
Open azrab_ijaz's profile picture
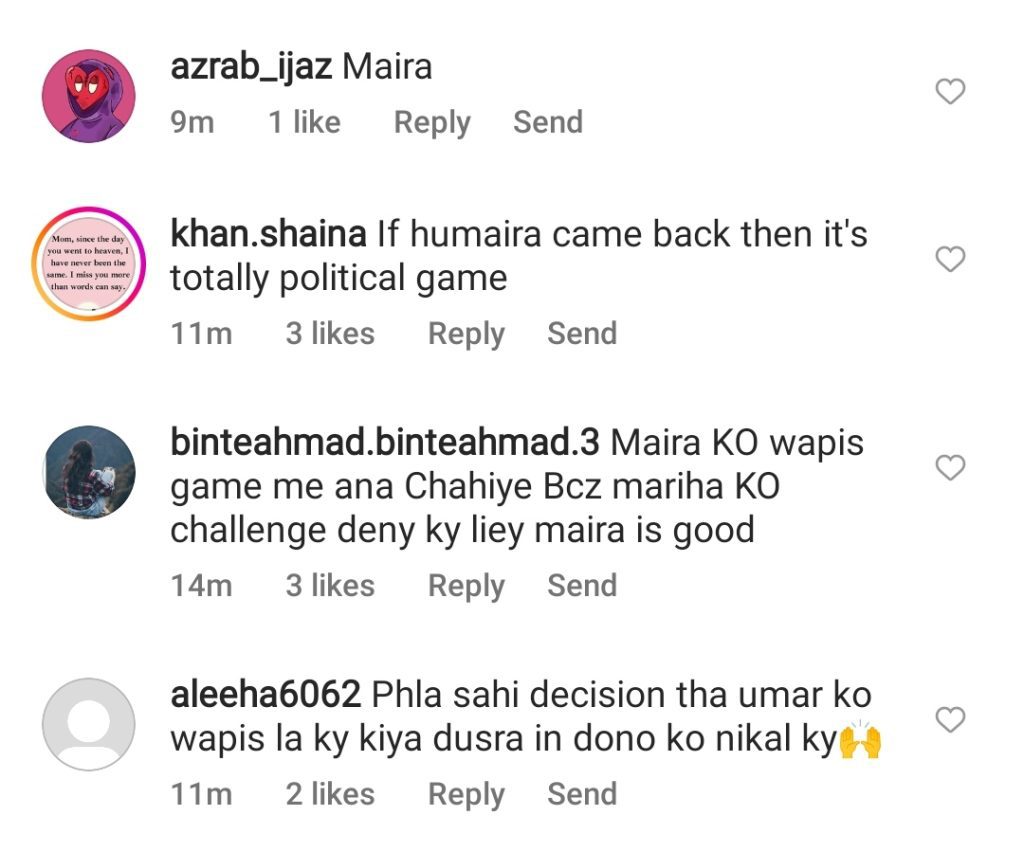pos(89,95)
